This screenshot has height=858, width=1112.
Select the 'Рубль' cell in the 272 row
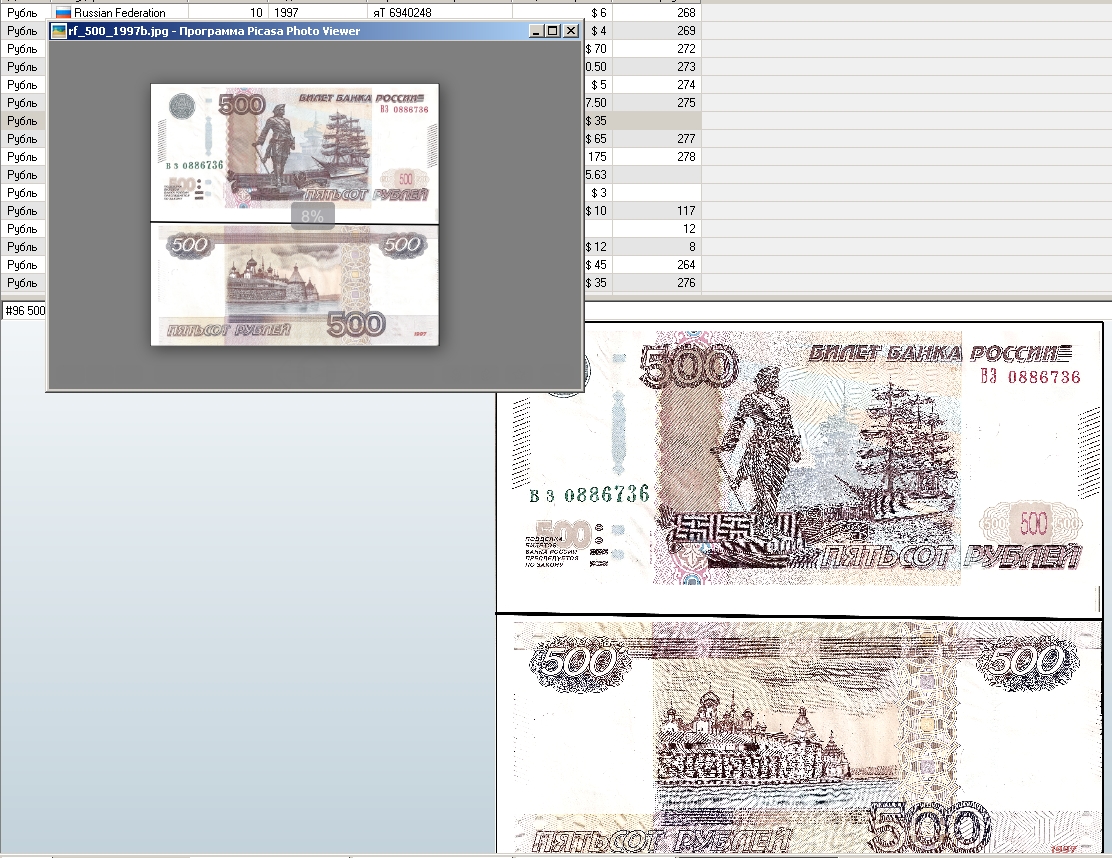[23, 49]
